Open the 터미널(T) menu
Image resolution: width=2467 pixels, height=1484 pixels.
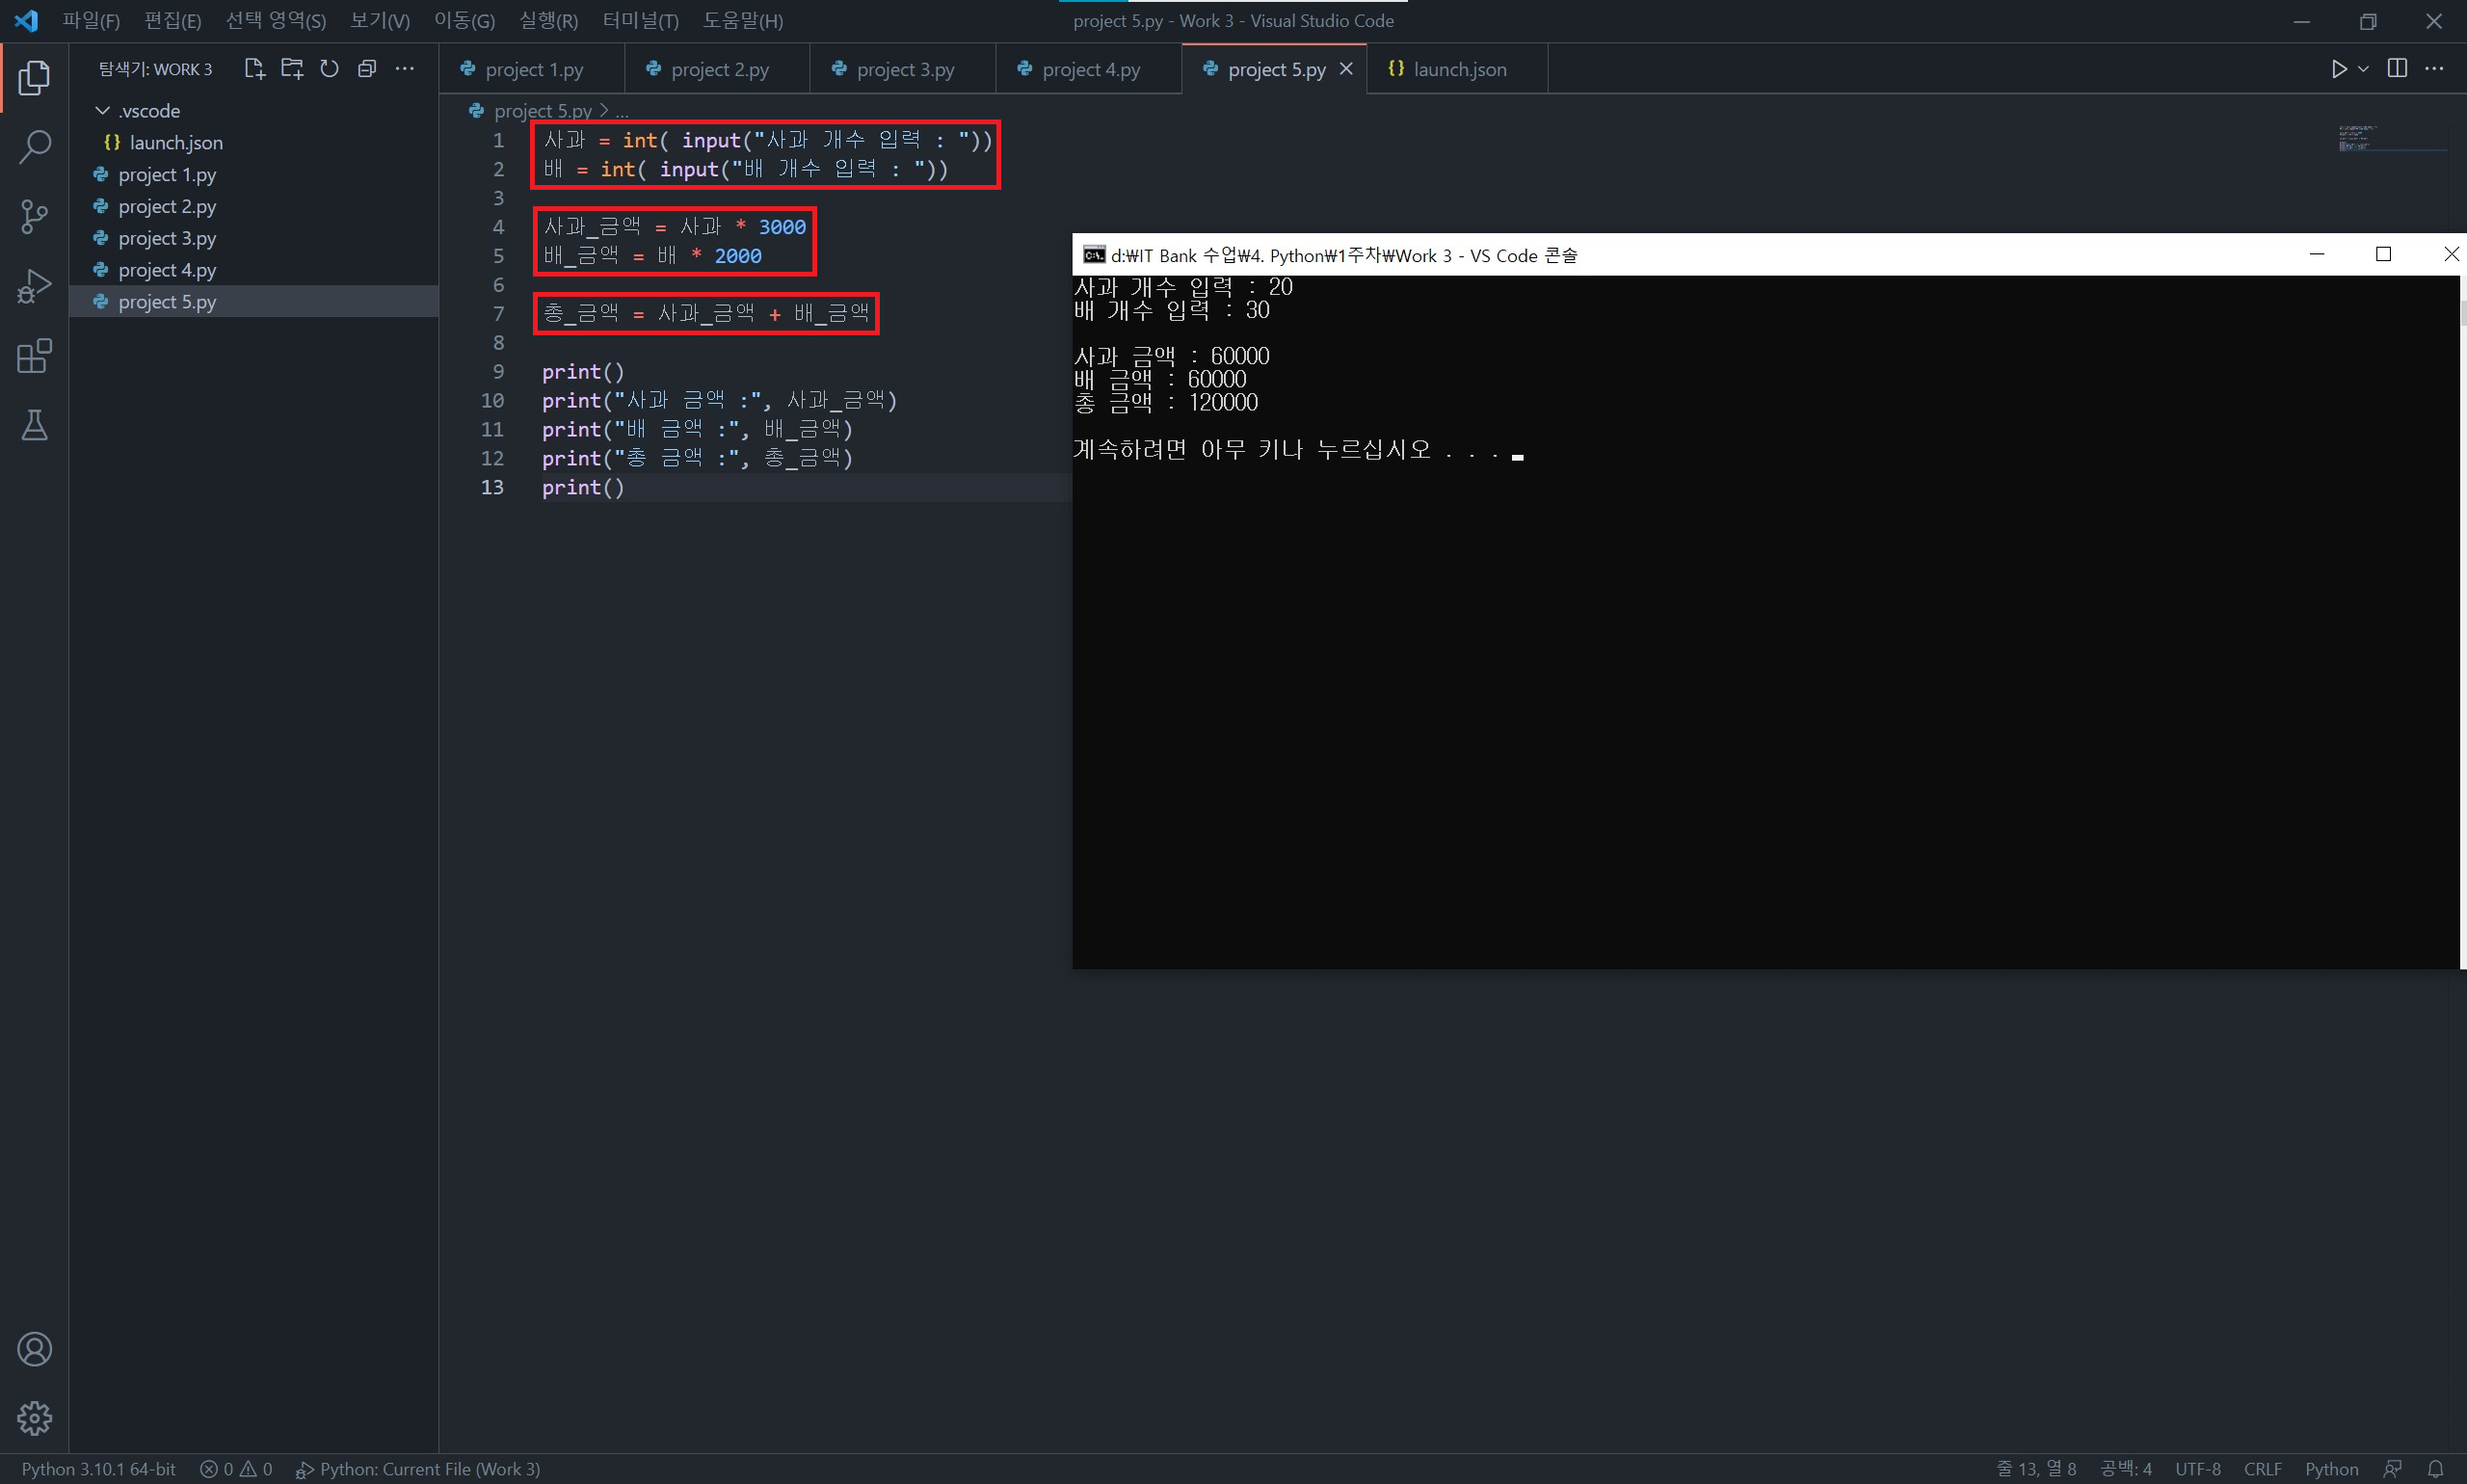coord(640,21)
